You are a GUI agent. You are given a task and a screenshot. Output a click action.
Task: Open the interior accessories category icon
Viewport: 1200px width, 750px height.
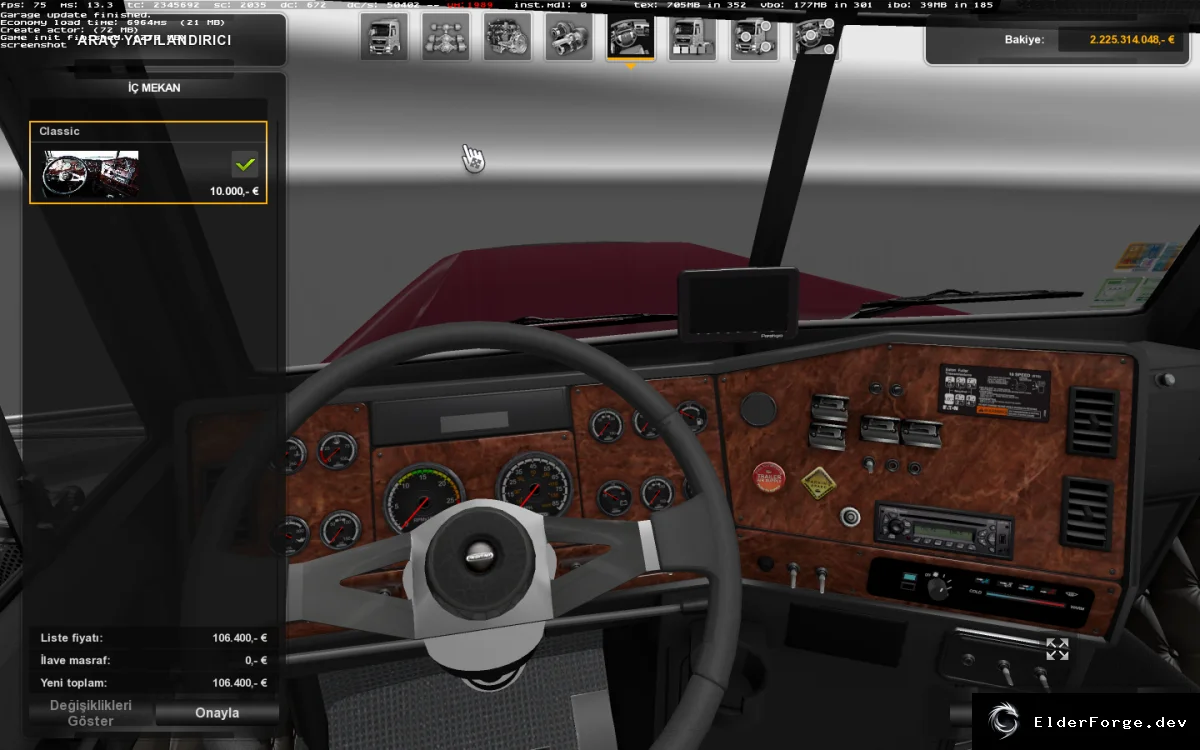click(x=815, y=37)
